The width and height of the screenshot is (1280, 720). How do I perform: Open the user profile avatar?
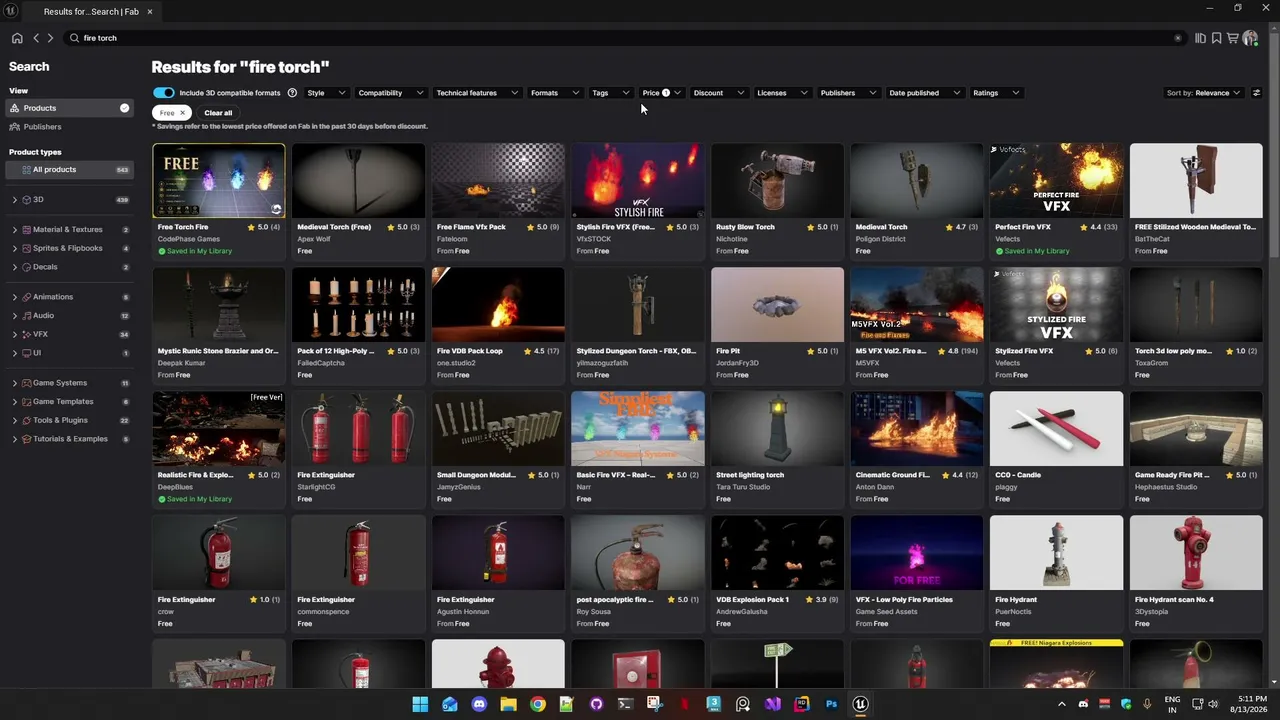1250,38
